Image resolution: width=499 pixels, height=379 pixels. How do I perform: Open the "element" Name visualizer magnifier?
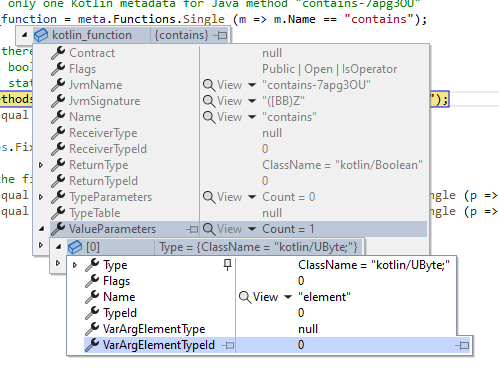point(245,297)
